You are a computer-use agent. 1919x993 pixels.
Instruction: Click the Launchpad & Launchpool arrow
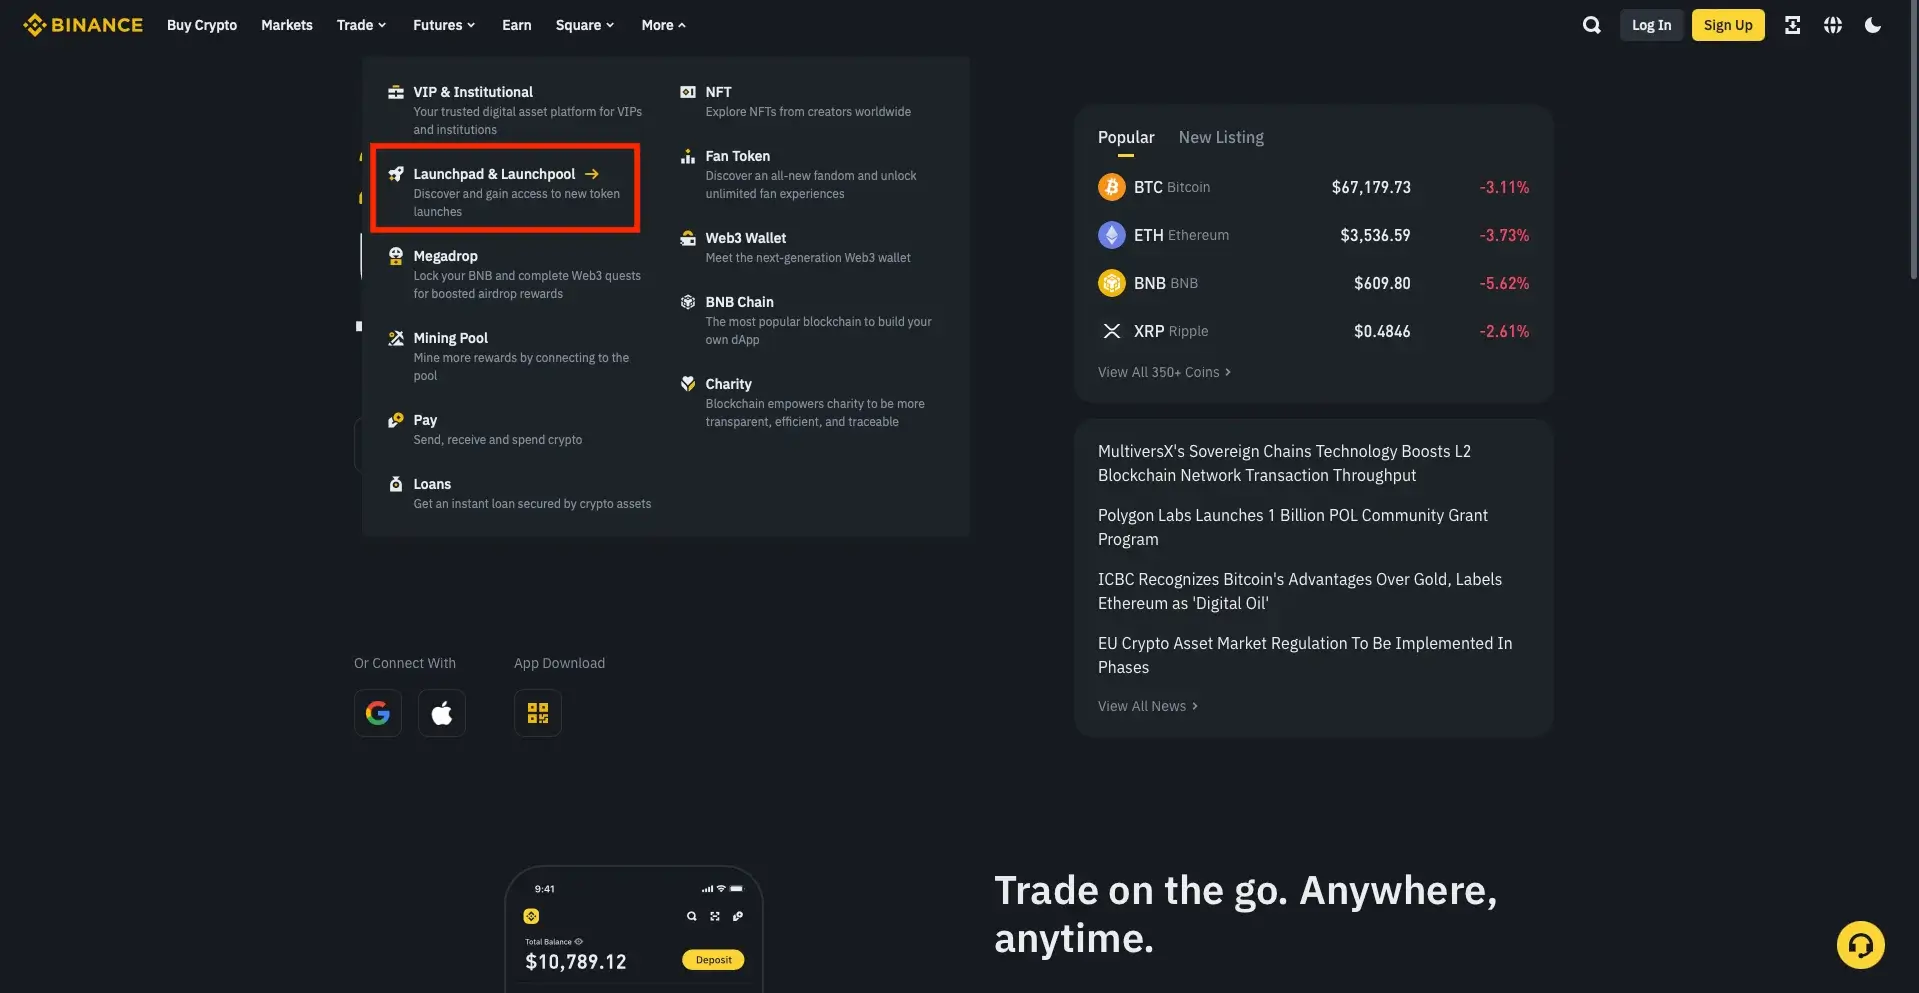(592, 174)
